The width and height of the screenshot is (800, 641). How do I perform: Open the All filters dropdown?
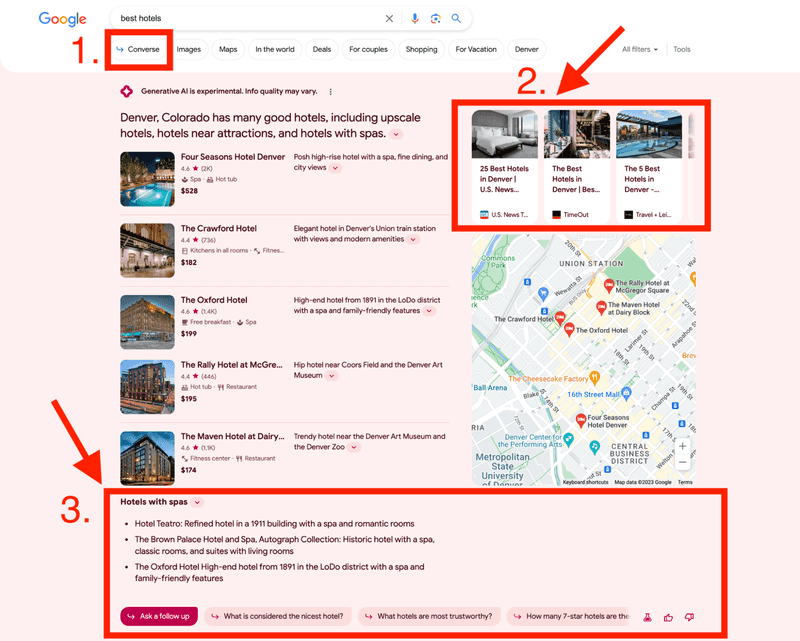click(641, 48)
